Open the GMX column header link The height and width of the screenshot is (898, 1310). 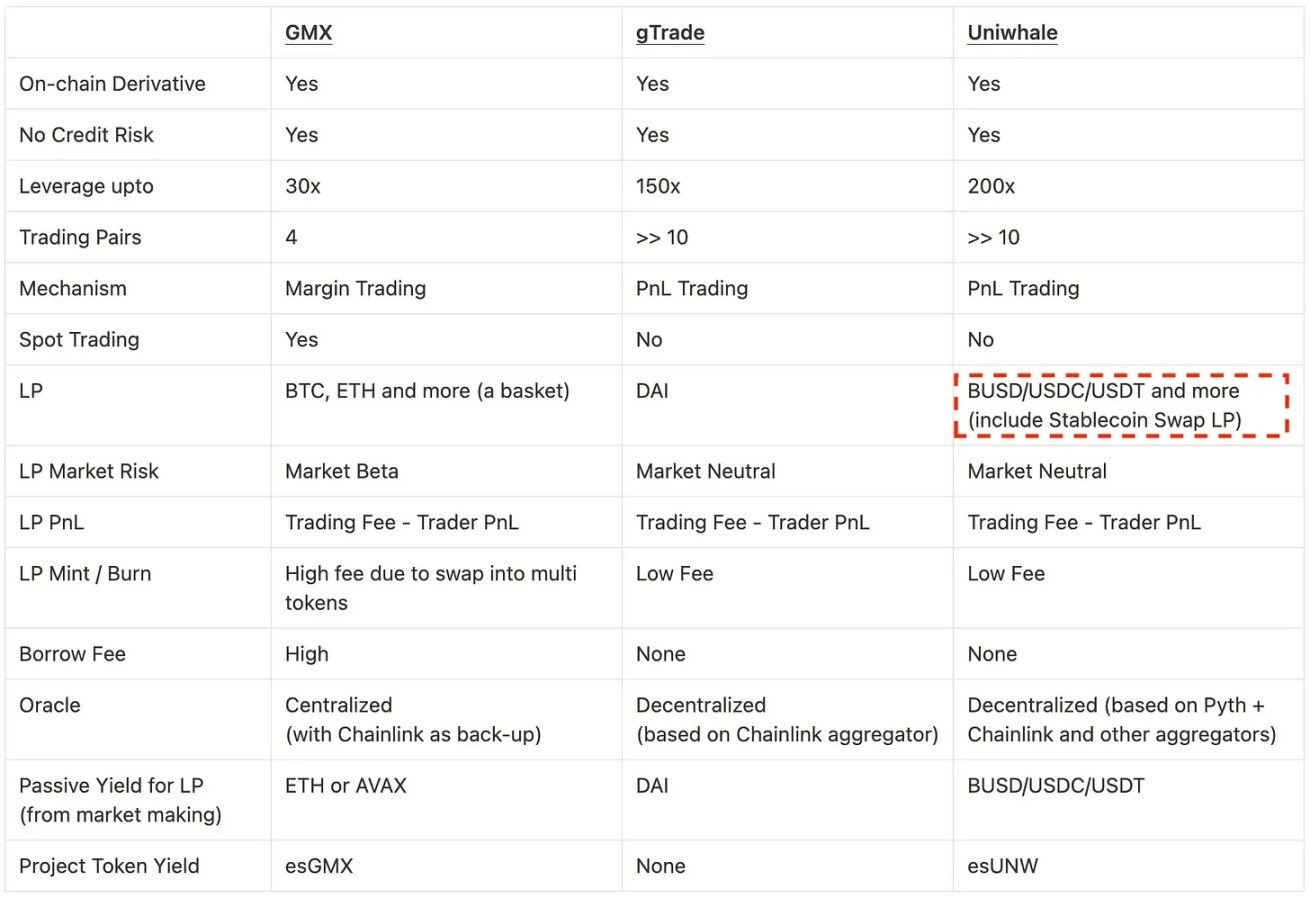308,33
